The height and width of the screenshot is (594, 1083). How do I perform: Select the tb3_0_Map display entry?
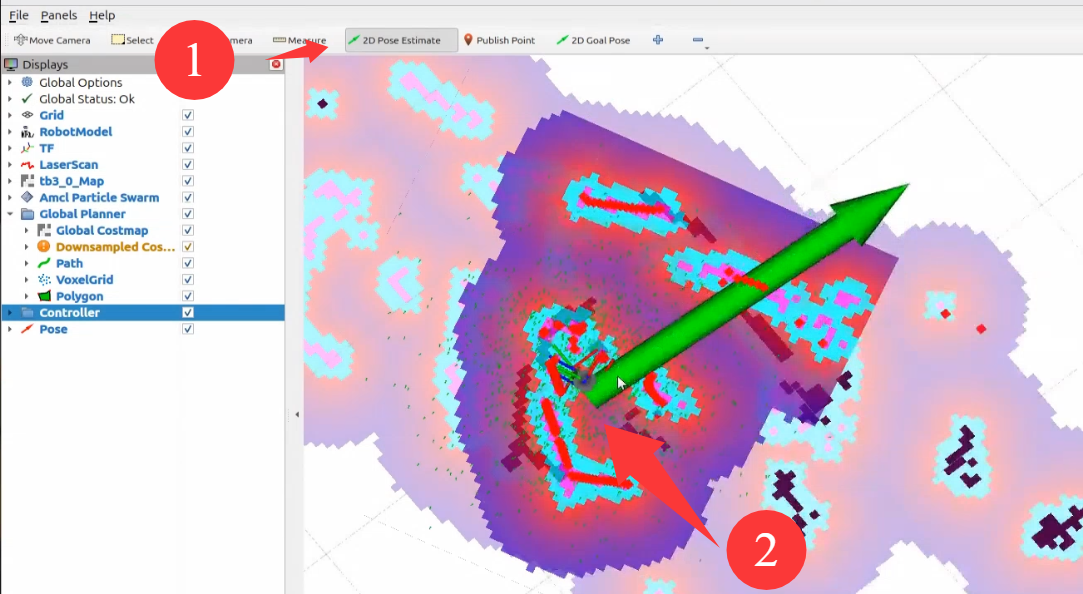click(71, 181)
